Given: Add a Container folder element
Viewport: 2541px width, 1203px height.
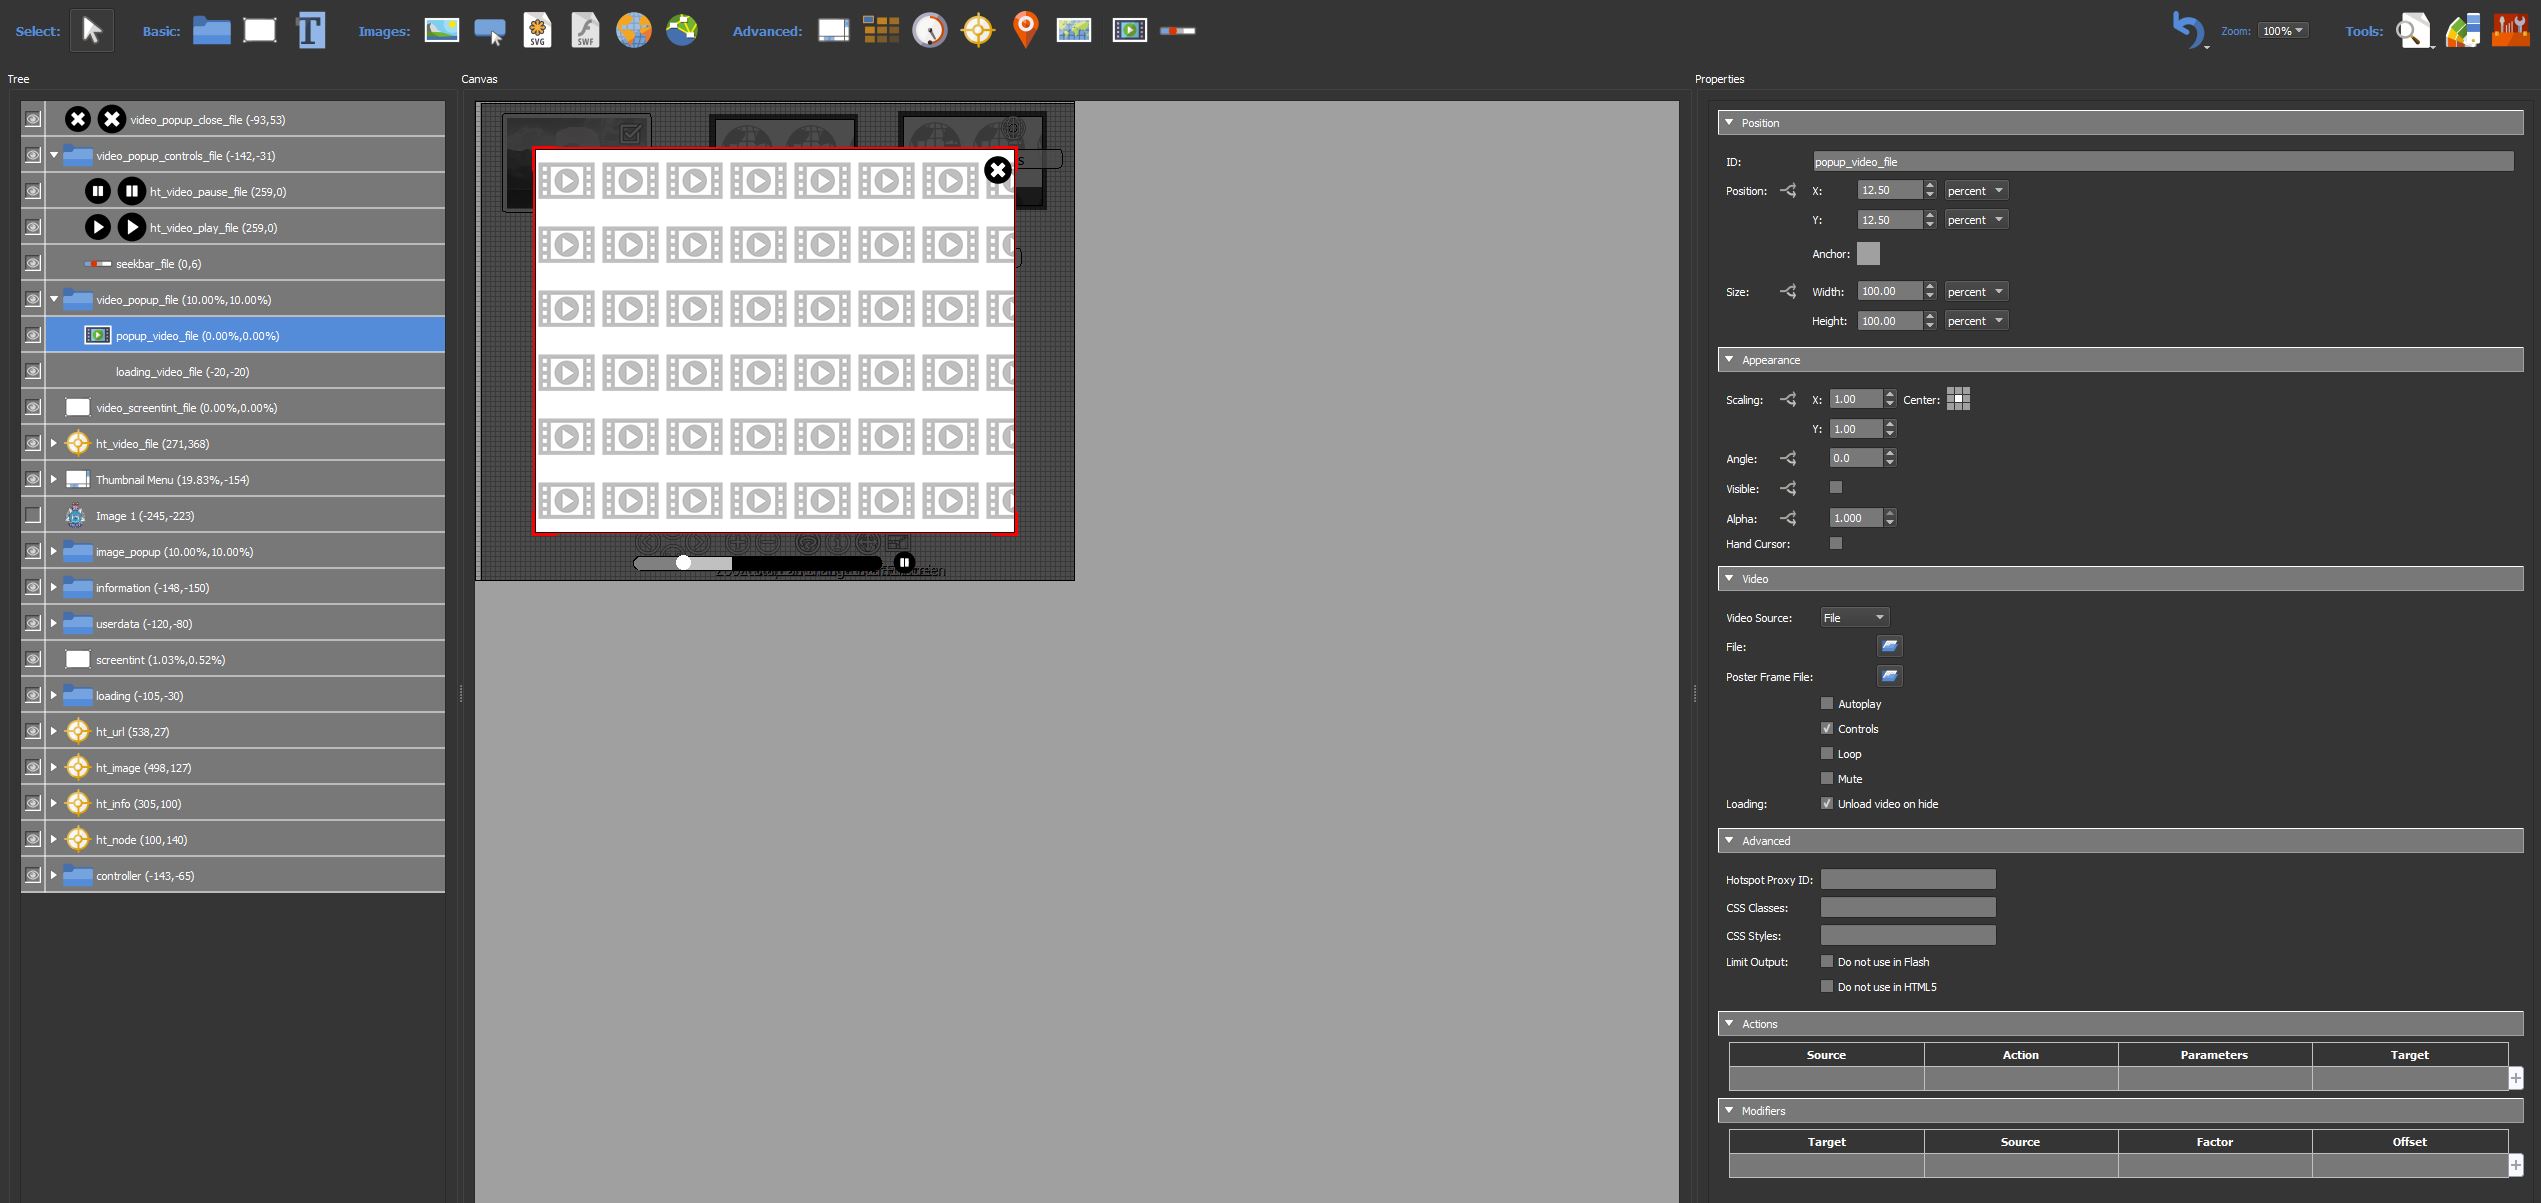Looking at the screenshot, I should [x=211, y=31].
